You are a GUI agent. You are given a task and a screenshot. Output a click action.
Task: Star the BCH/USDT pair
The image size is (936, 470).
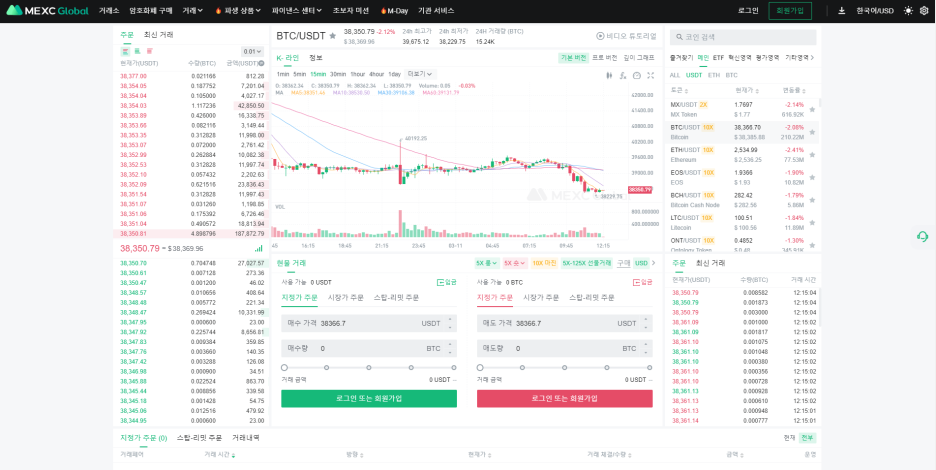tap(812, 200)
